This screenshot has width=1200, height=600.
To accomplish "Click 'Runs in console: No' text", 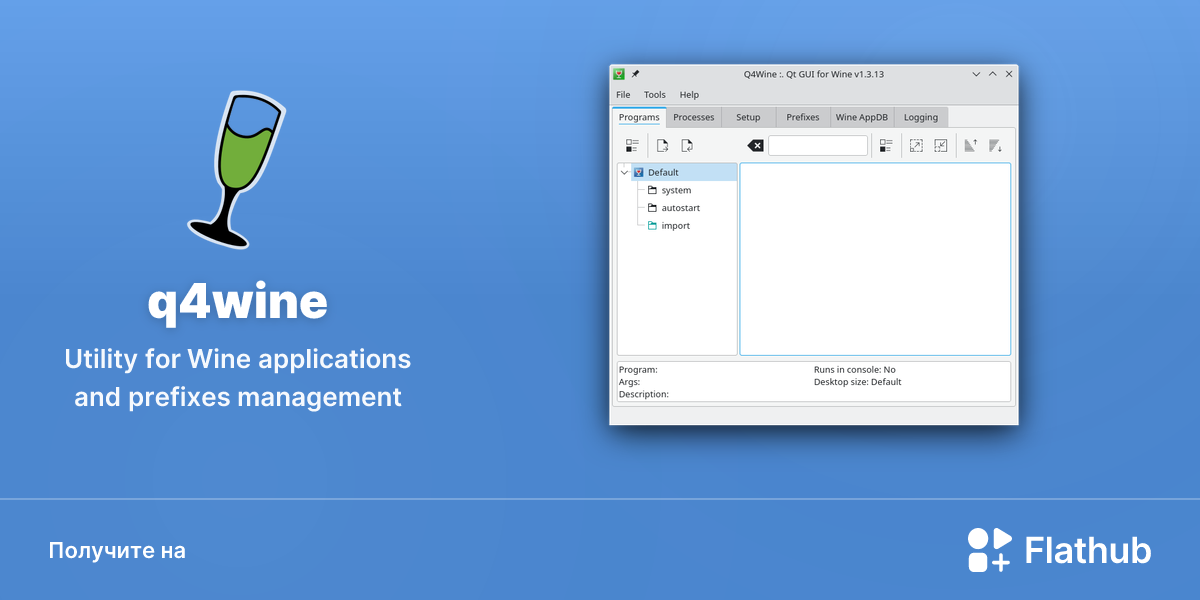I will click(855, 370).
